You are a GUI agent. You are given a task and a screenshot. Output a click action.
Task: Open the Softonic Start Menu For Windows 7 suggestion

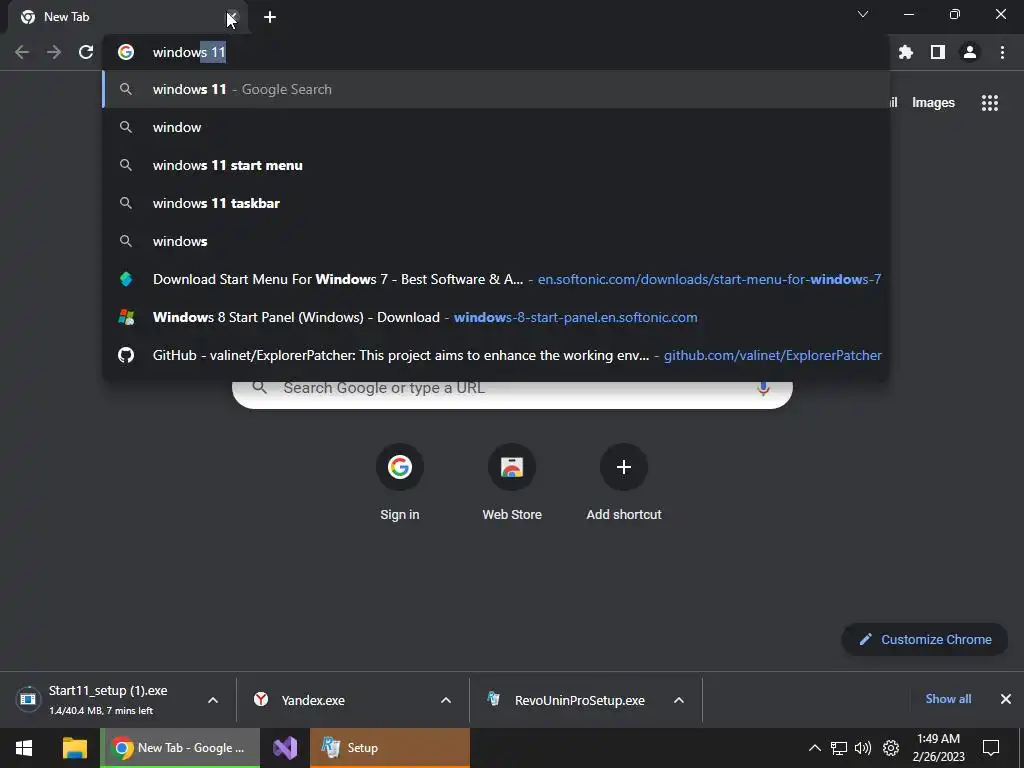click(496, 279)
